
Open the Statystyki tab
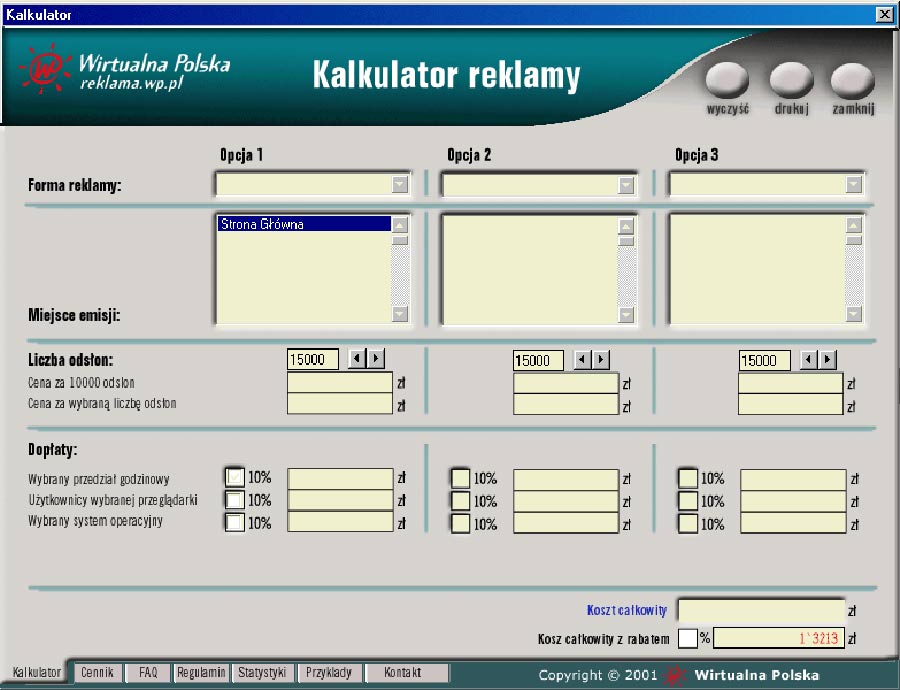click(x=262, y=672)
